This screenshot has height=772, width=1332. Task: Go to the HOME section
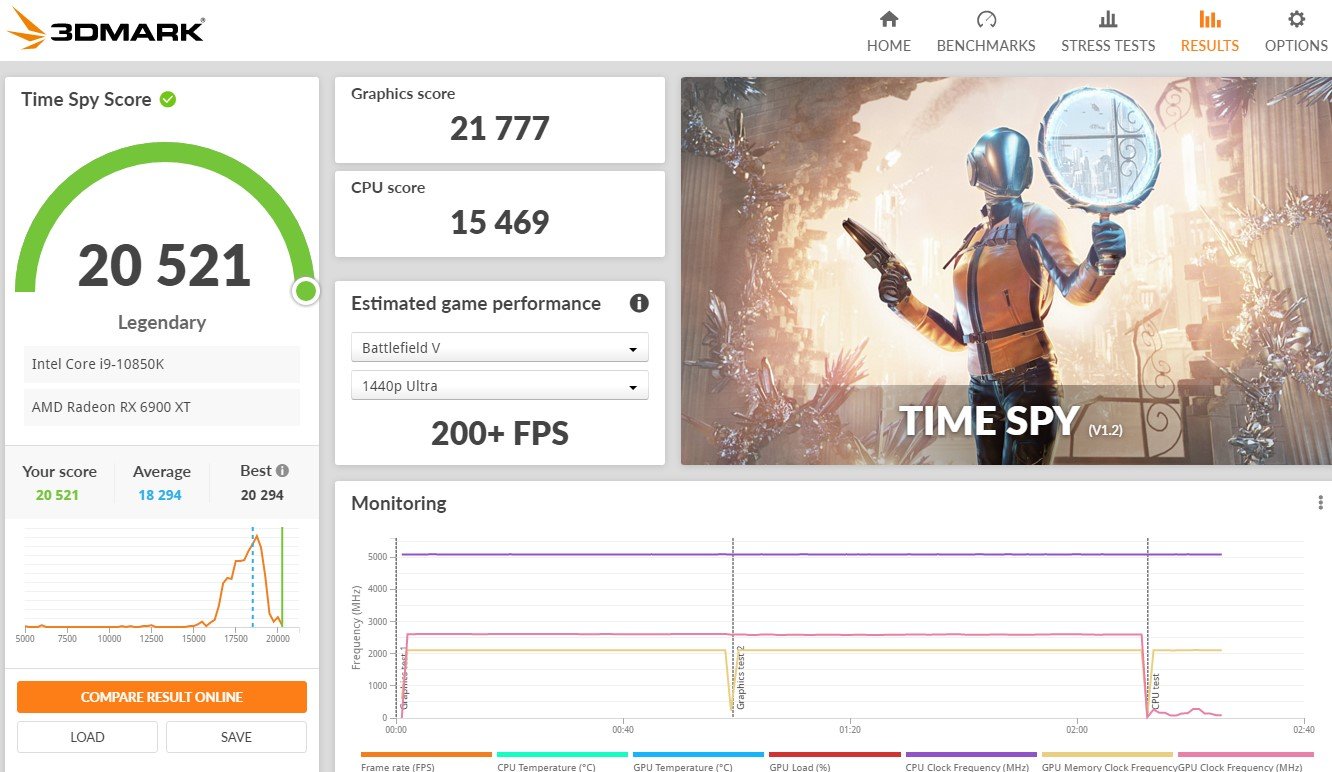click(x=888, y=32)
